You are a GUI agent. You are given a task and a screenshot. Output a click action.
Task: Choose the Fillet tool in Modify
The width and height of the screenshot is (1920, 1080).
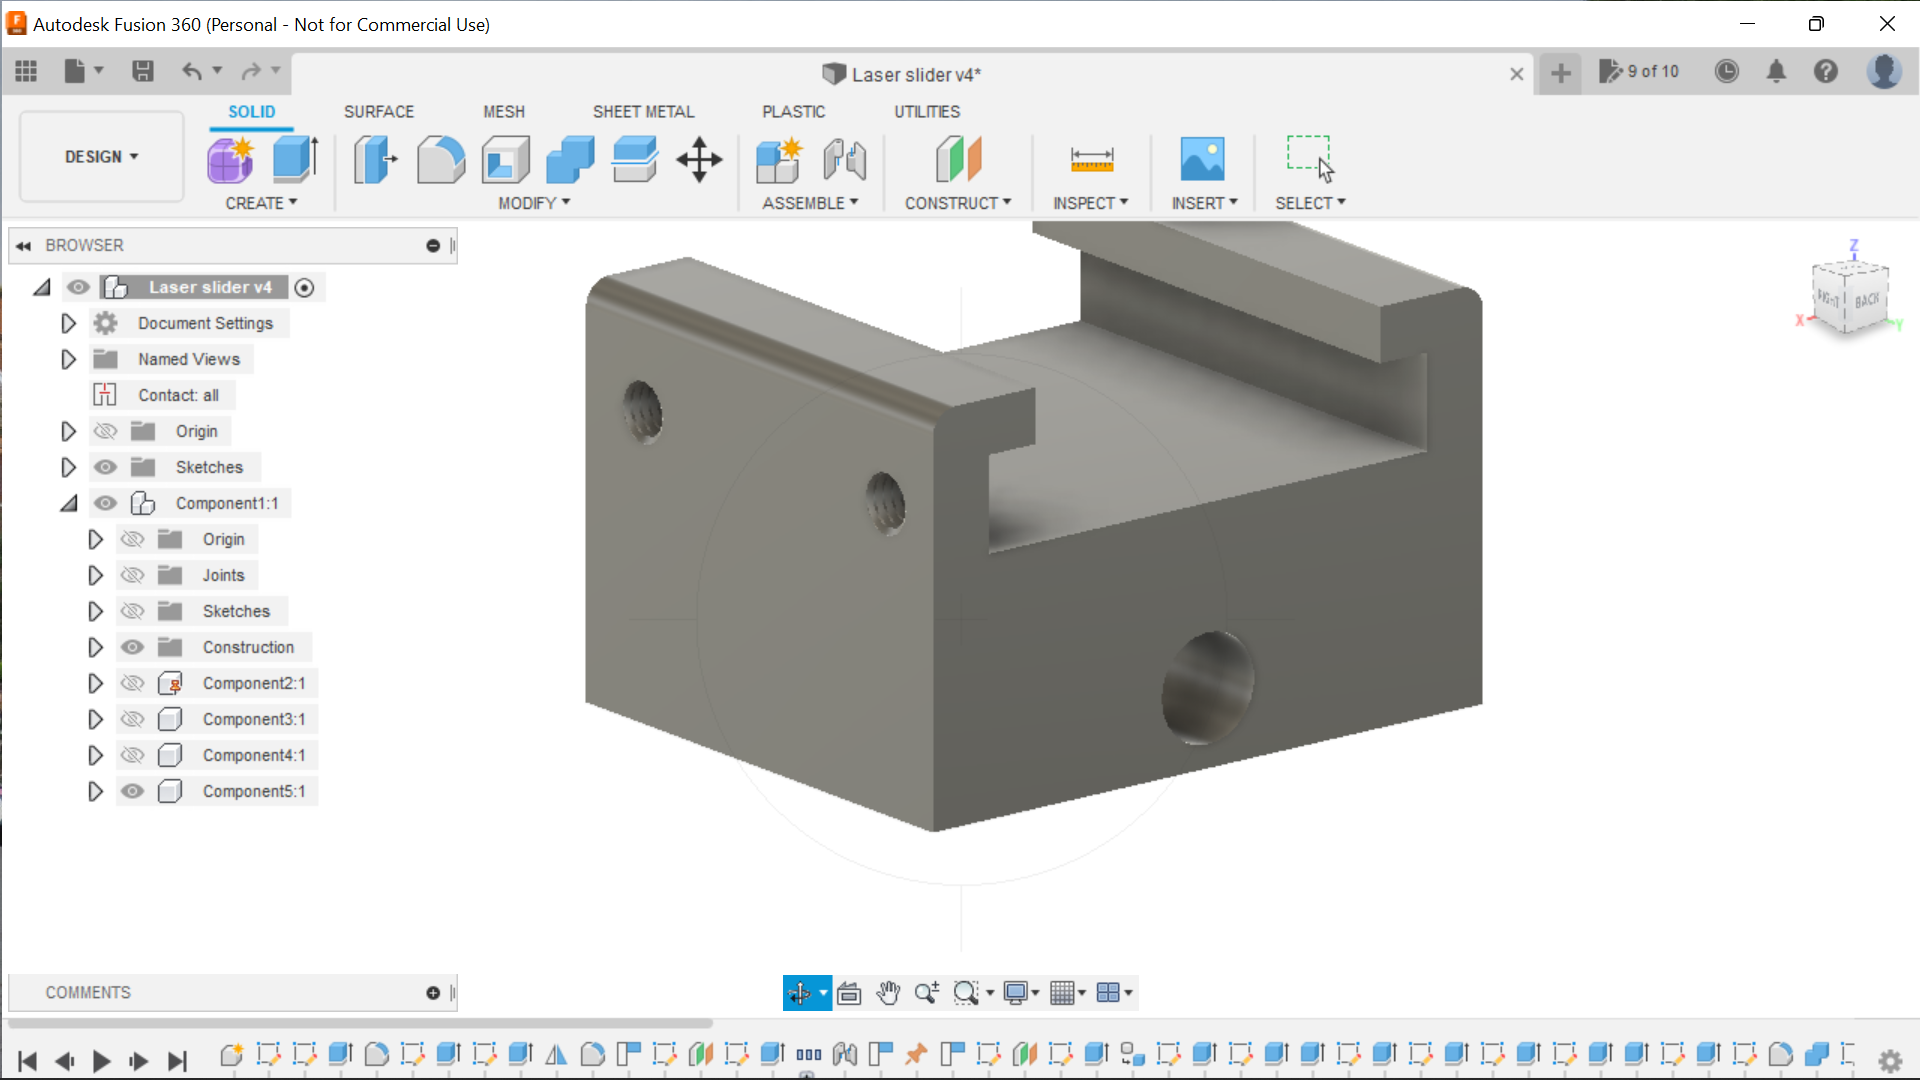(440, 160)
